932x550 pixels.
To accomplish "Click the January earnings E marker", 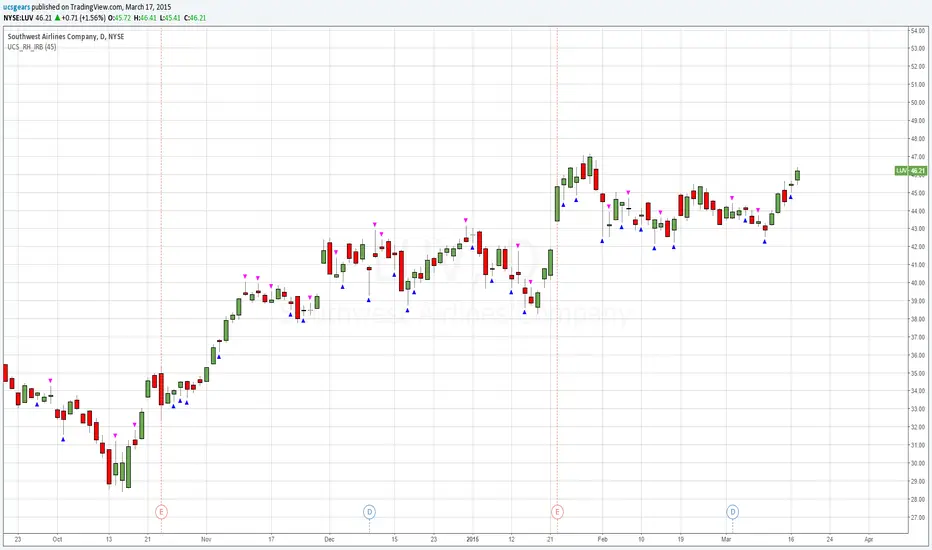I will [x=557, y=511].
